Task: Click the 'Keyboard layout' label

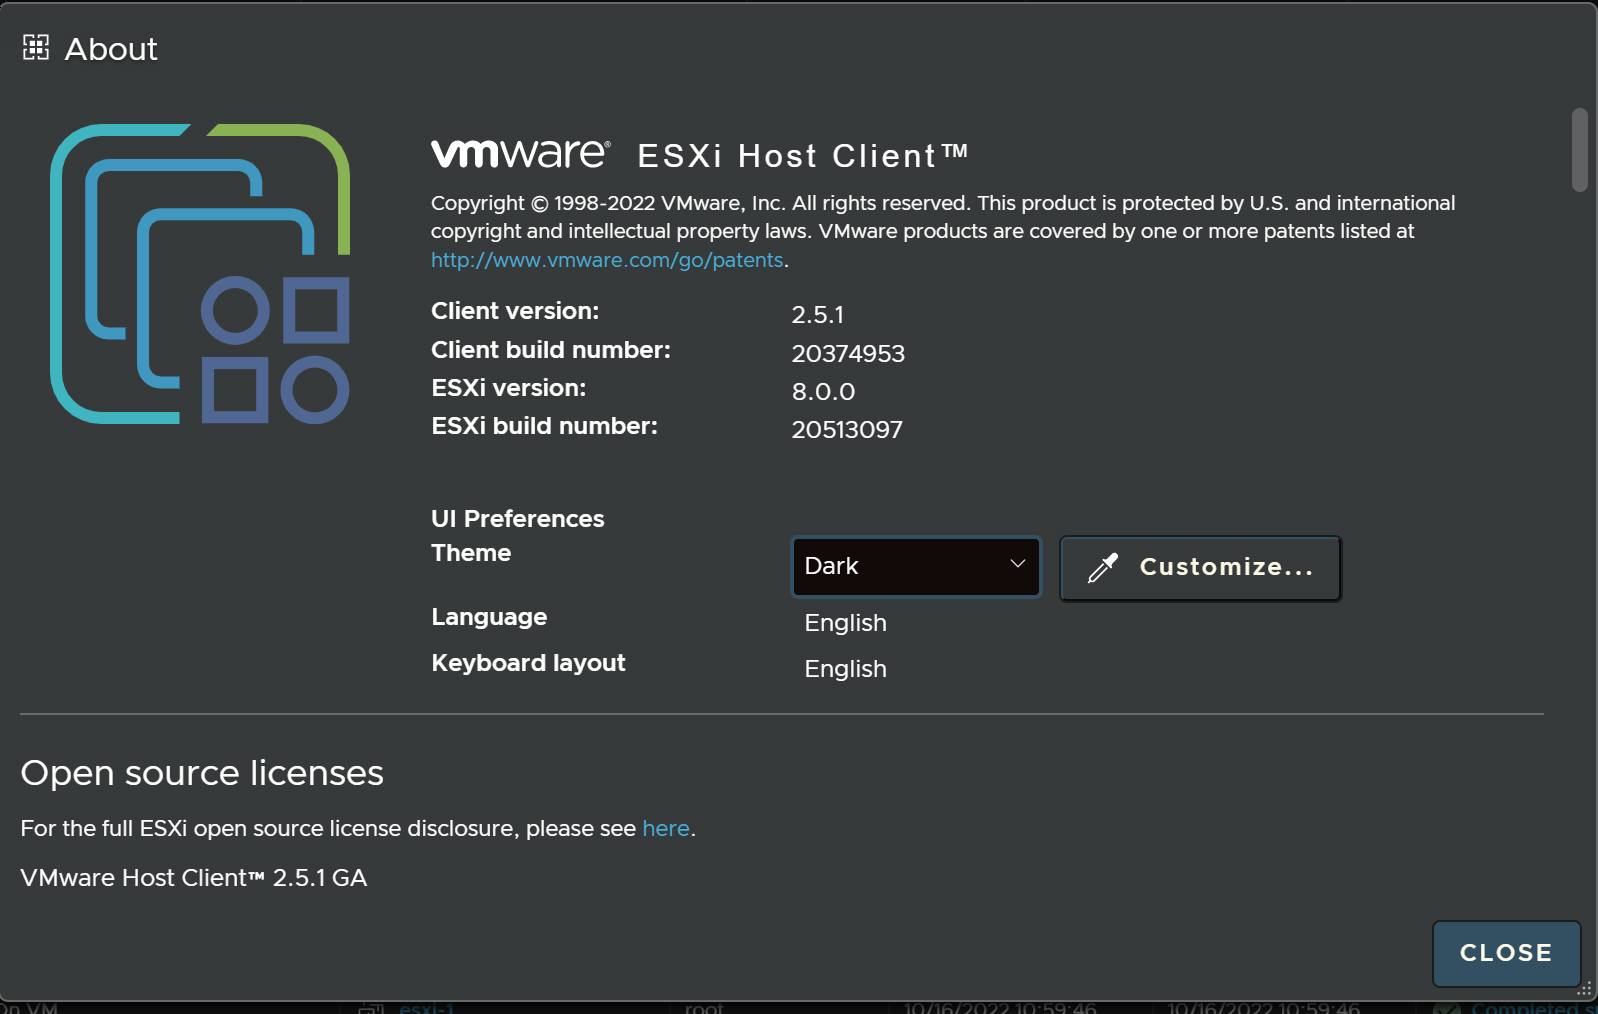Action: 528,663
